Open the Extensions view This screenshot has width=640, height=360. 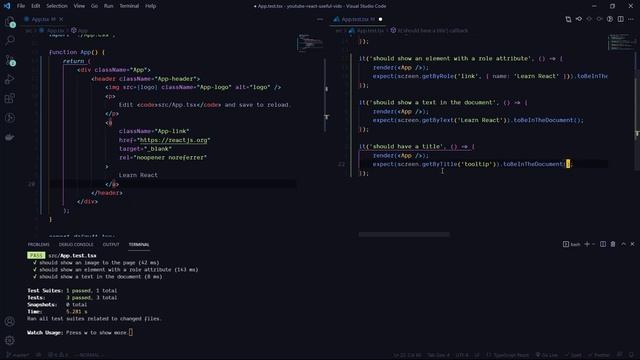[10, 98]
